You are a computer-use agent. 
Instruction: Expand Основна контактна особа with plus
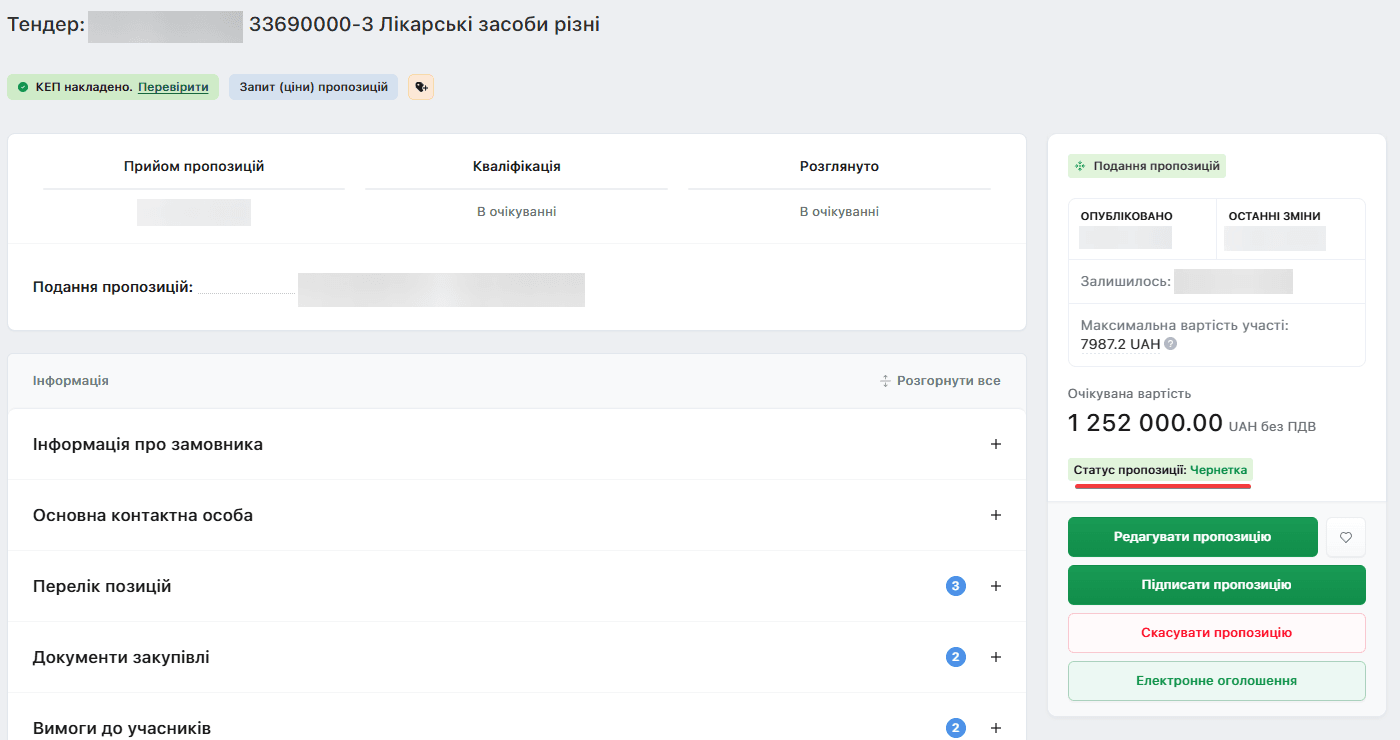(996, 515)
